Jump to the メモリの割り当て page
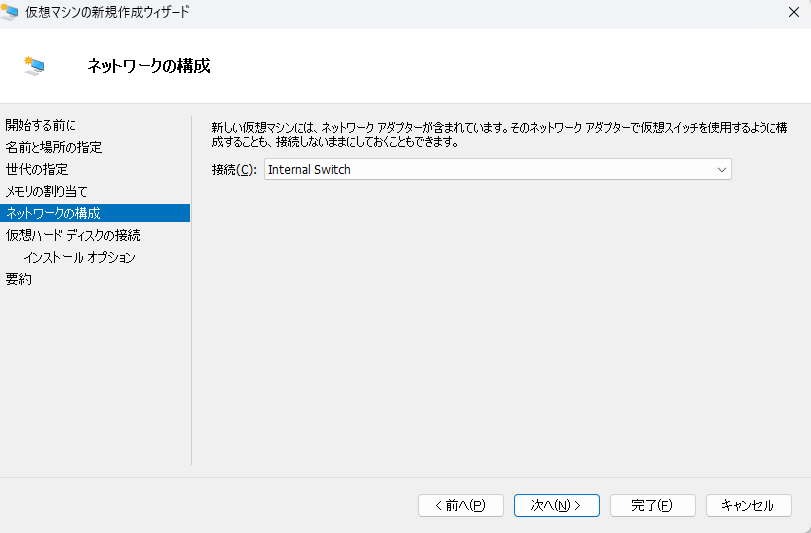Viewport: 811px width, 533px height. pos(47,191)
